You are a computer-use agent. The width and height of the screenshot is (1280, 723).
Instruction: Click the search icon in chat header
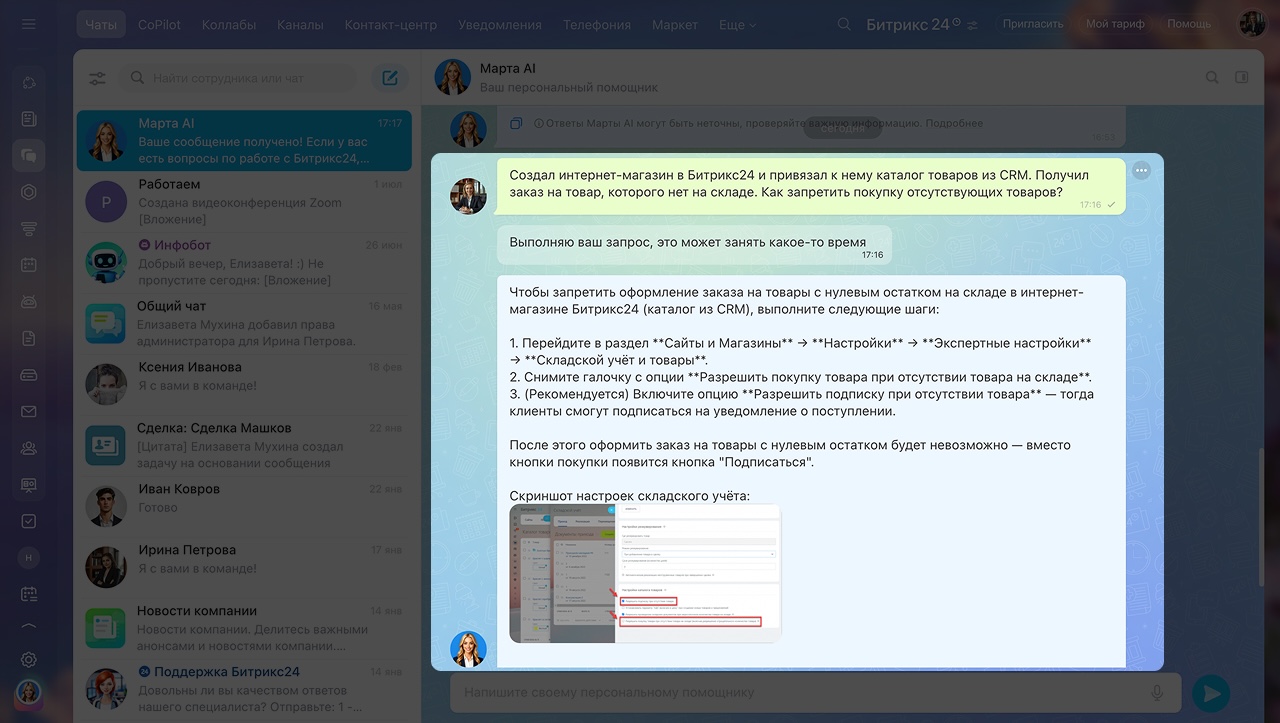[1212, 77]
